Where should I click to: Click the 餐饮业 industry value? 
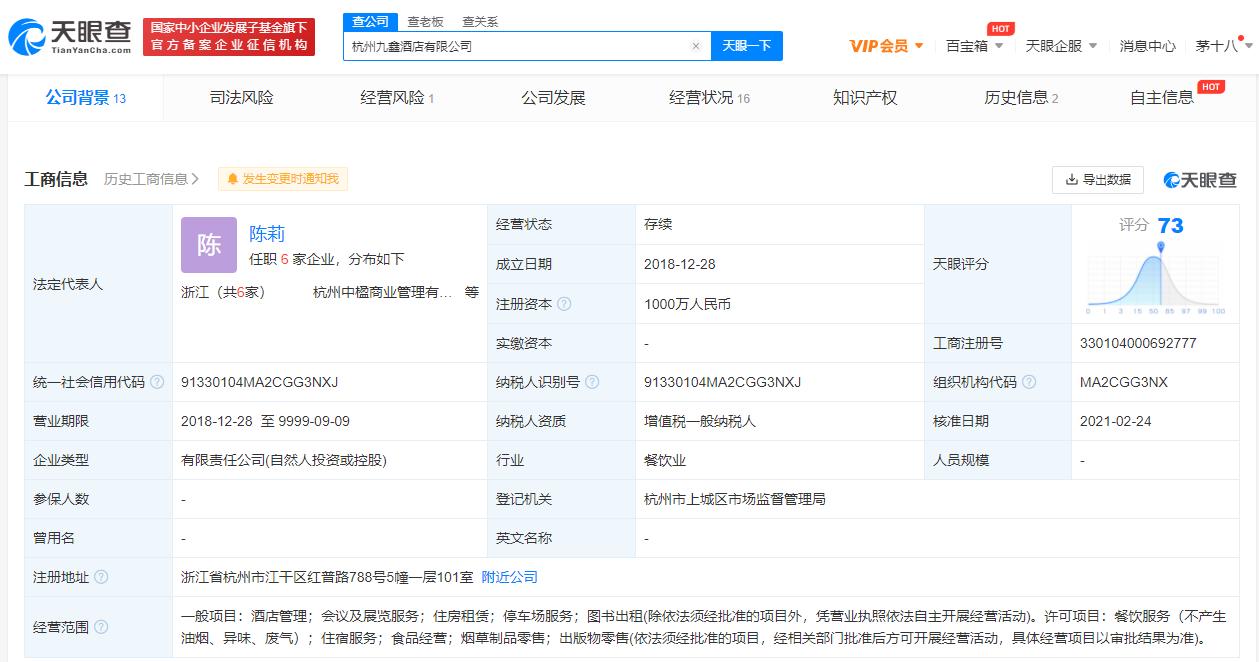tap(665, 460)
